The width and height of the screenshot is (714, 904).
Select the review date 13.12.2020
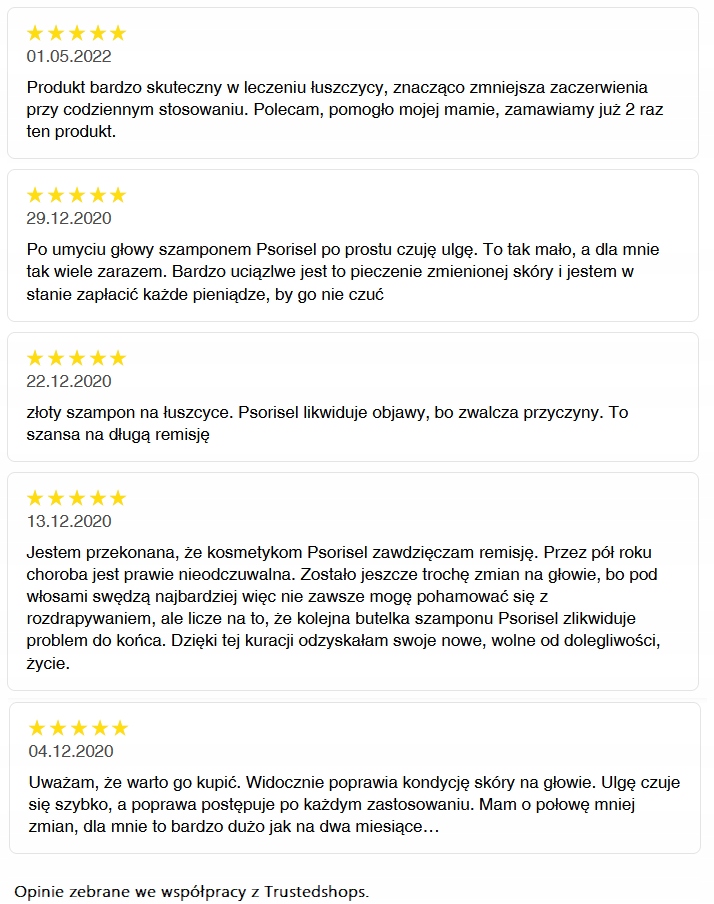pos(69,521)
